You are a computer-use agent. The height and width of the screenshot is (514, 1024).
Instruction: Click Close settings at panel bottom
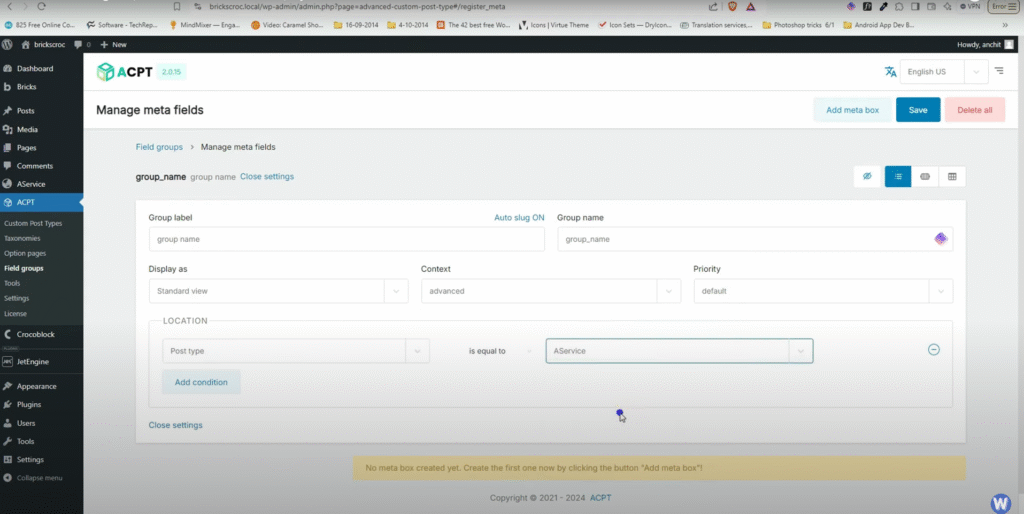point(176,425)
